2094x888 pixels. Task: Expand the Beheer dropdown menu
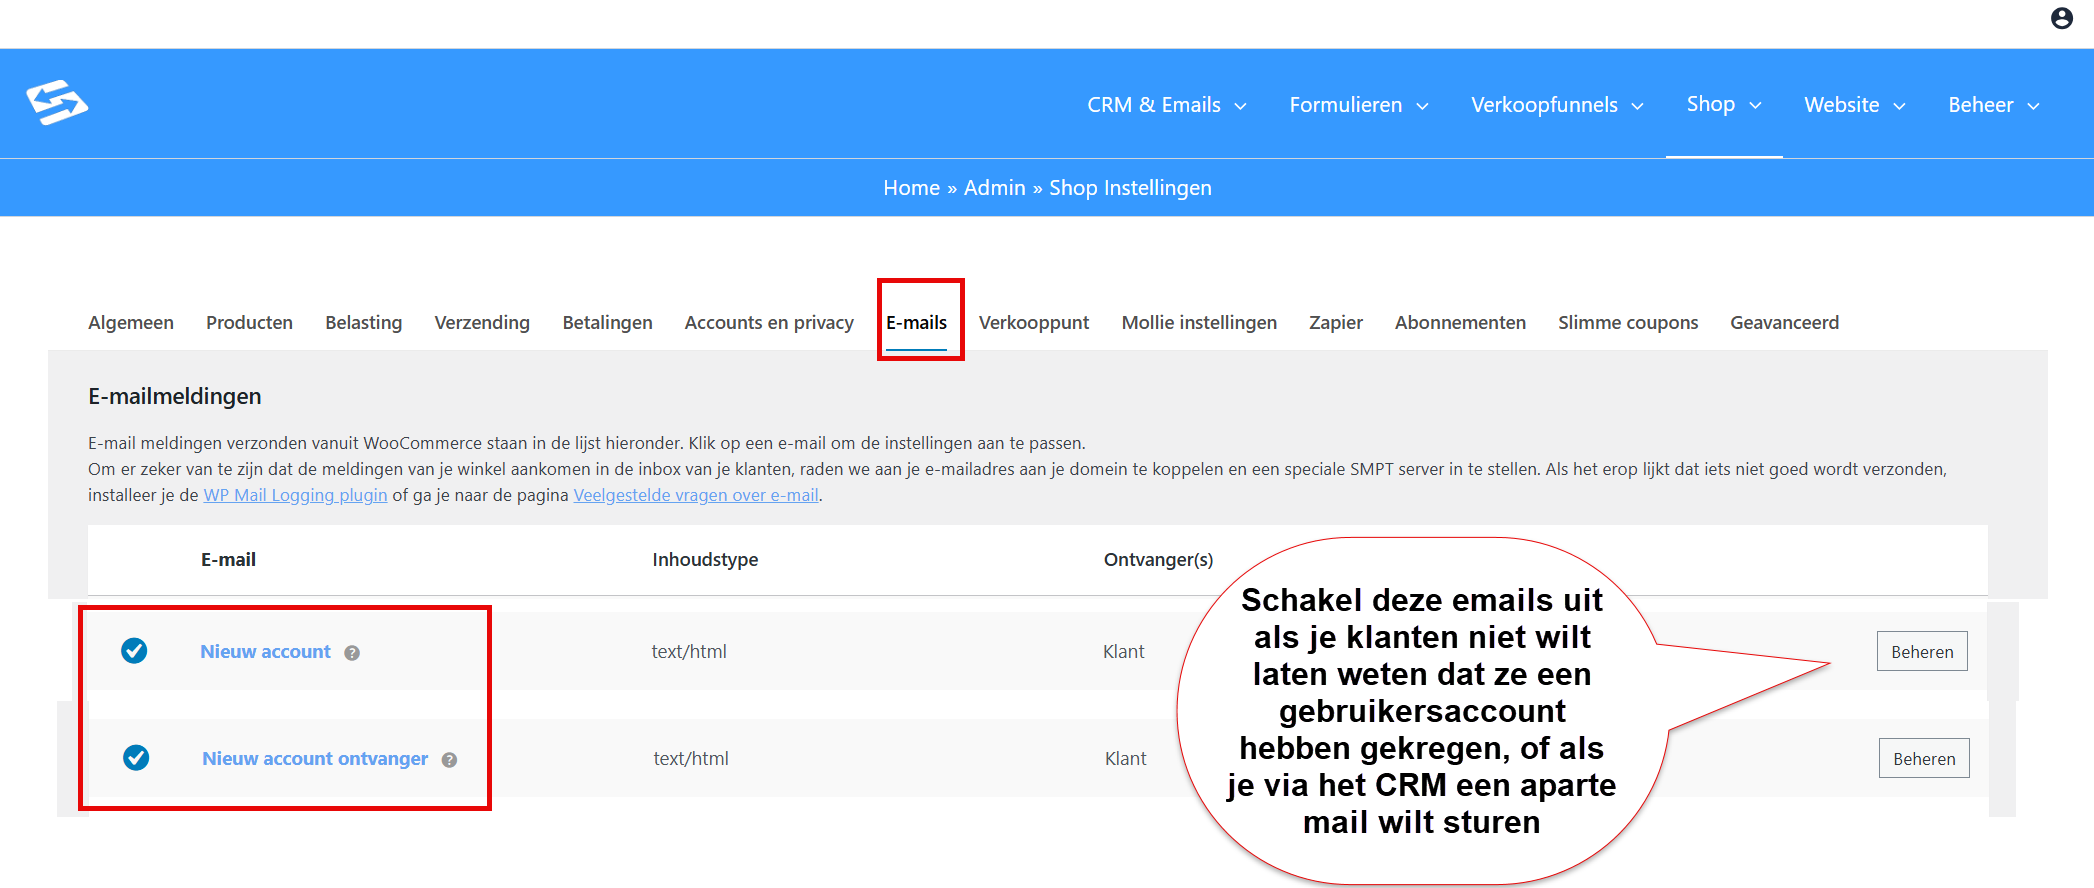click(x=1993, y=105)
